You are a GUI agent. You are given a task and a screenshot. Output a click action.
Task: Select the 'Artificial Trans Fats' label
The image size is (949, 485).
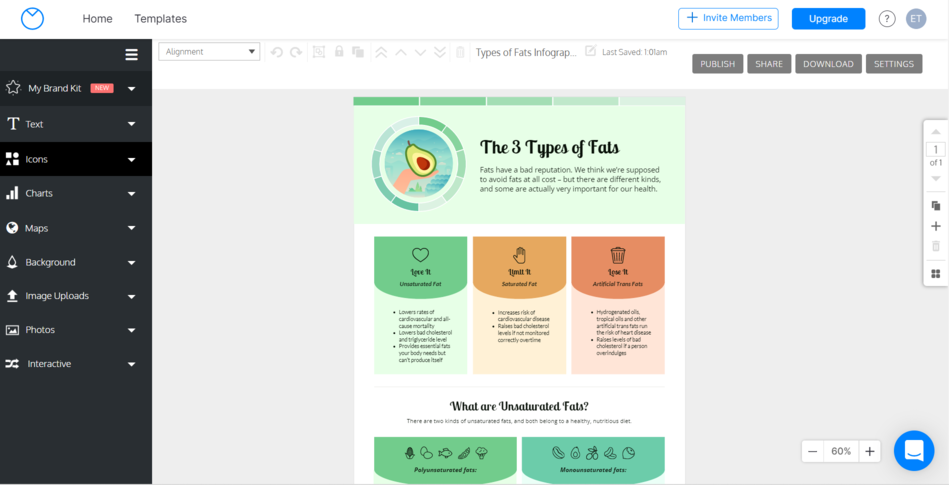click(618, 283)
